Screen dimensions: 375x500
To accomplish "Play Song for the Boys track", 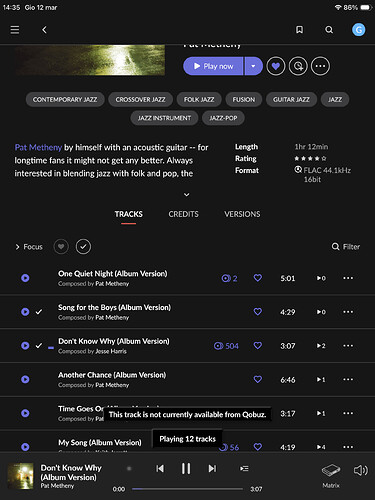I will pyautogui.click(x=25, y=312).
